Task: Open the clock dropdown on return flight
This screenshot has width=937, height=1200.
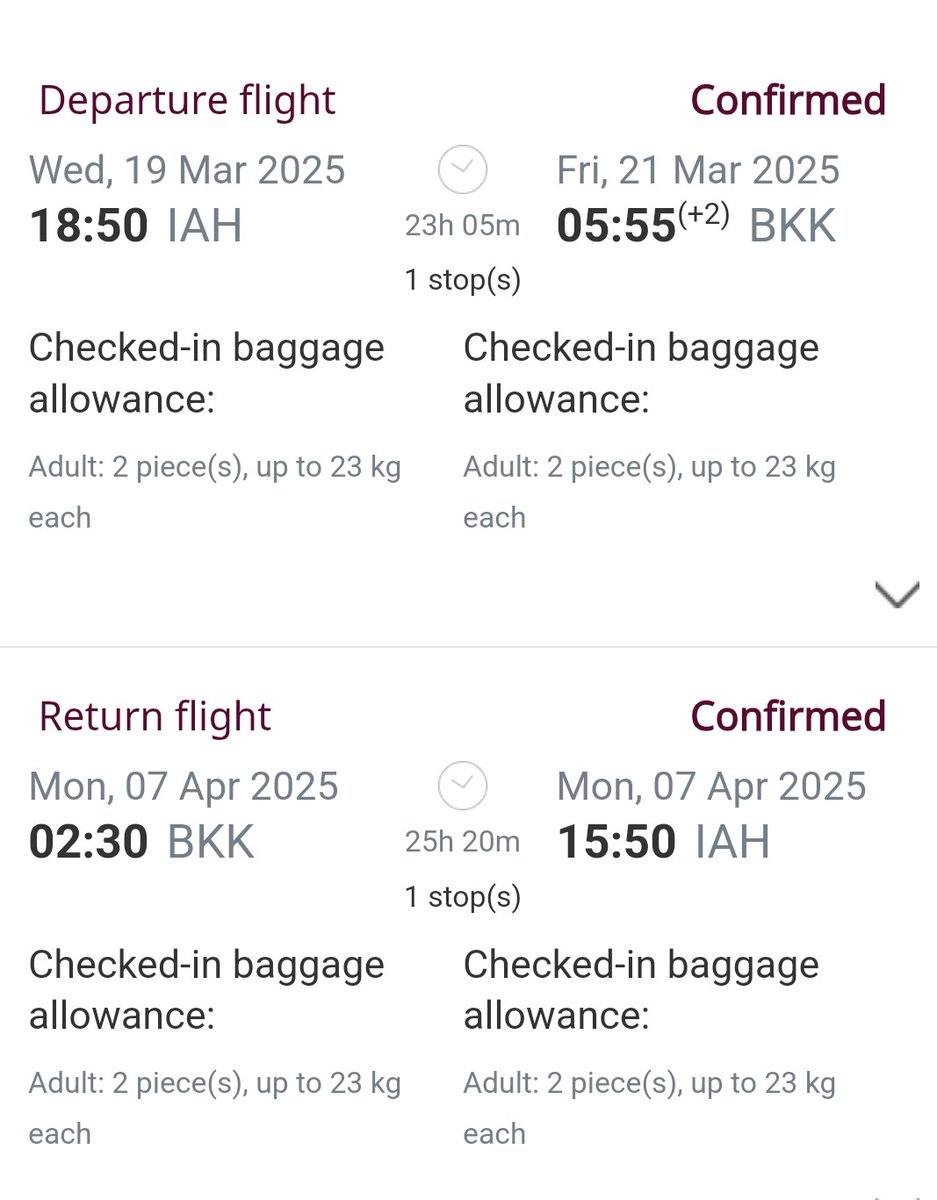Action: (x=462, y=786)
